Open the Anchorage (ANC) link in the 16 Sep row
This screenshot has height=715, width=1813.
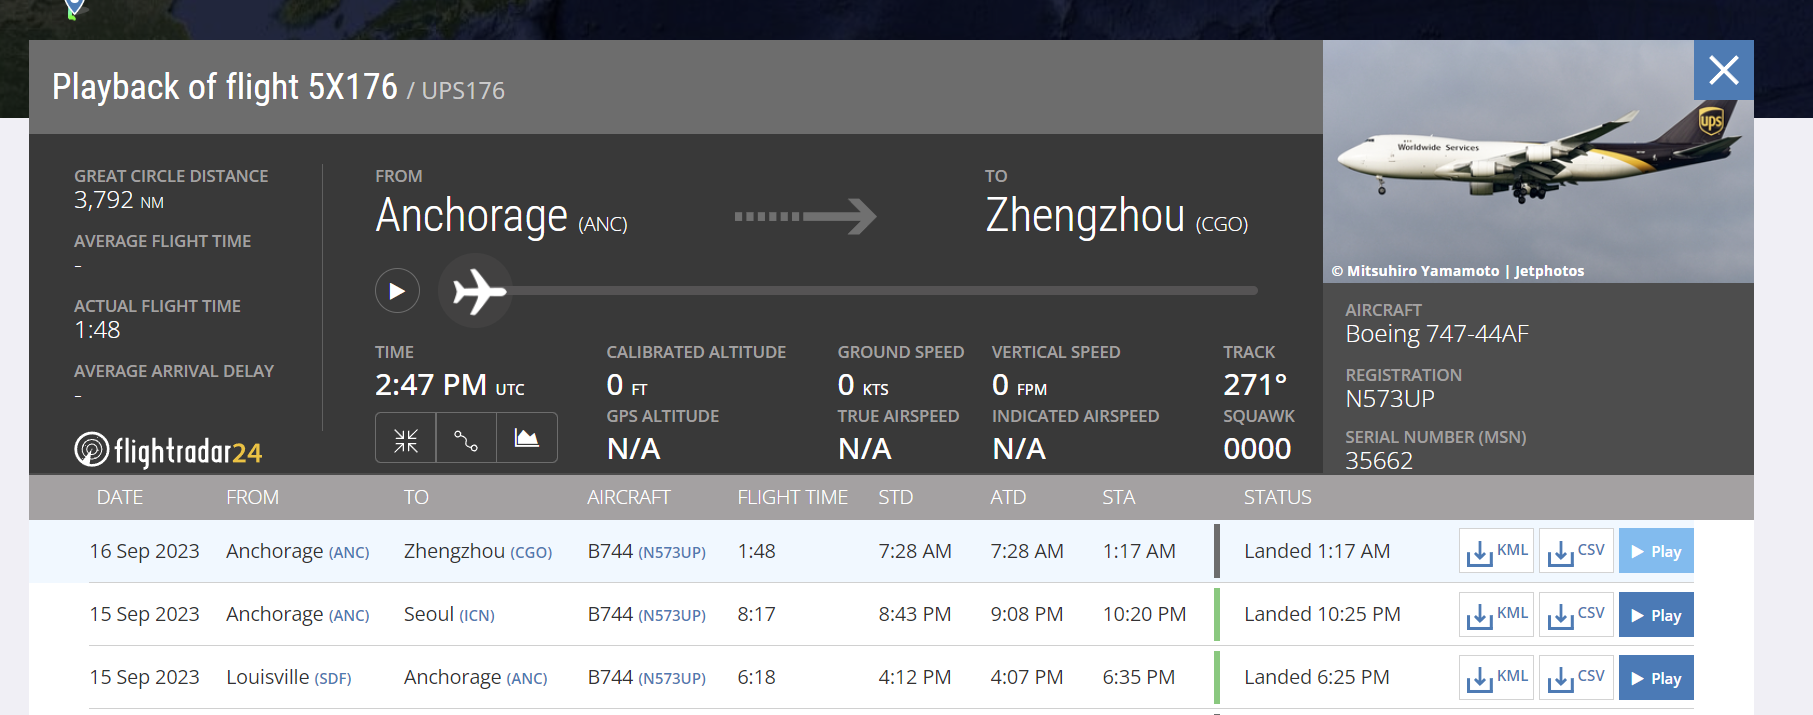(x=298, y=551)
